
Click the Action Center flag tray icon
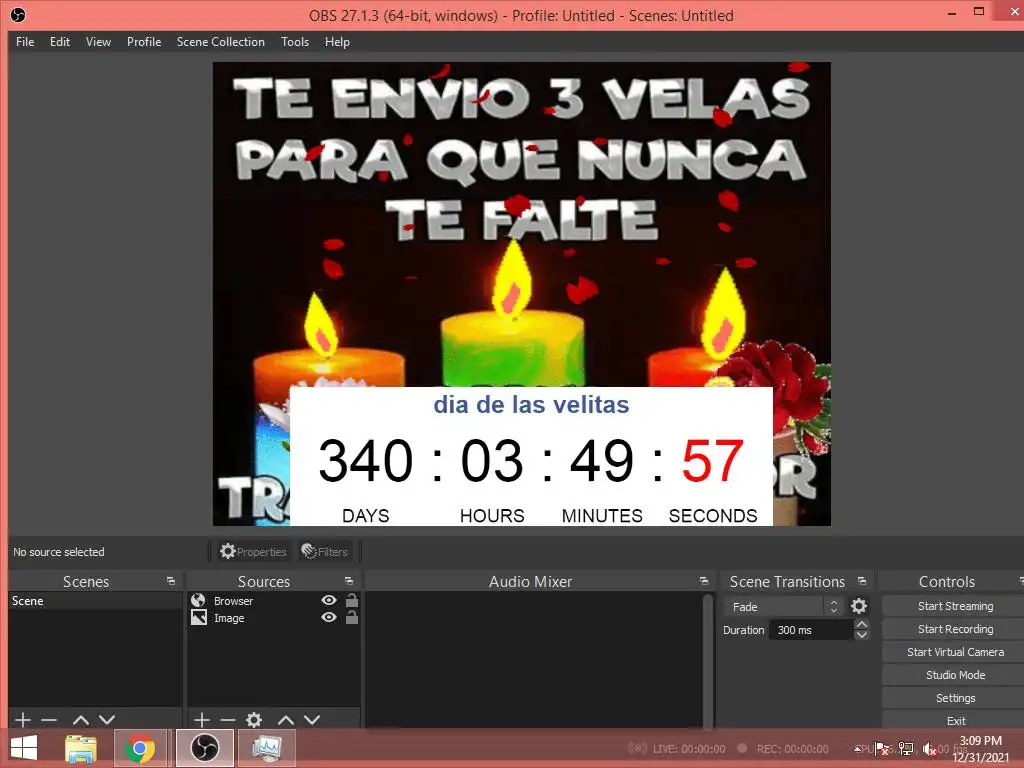click(x=882, y=749)
